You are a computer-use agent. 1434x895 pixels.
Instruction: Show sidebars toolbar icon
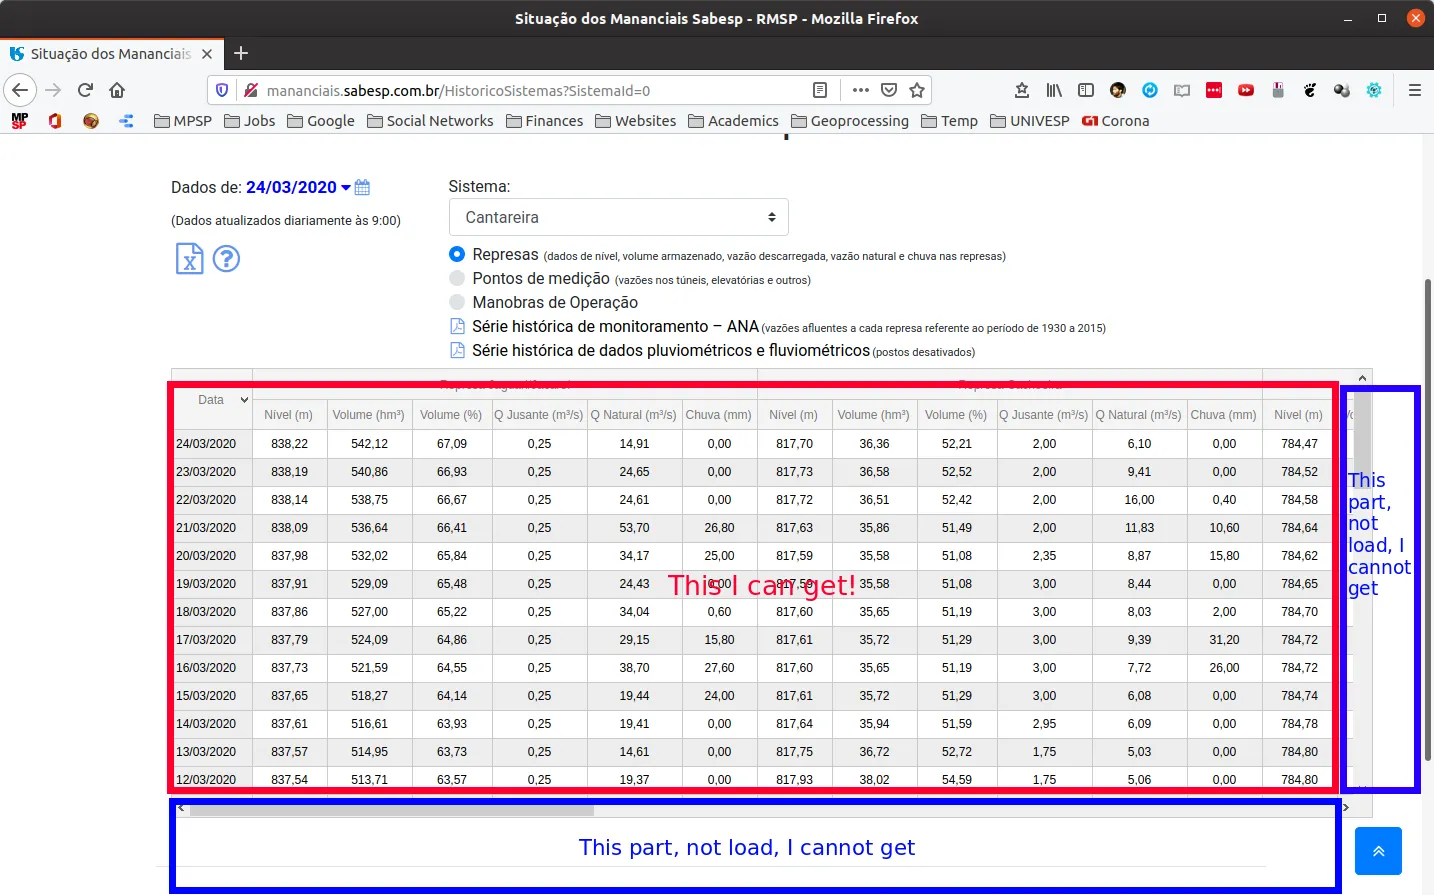point(1086,90)
